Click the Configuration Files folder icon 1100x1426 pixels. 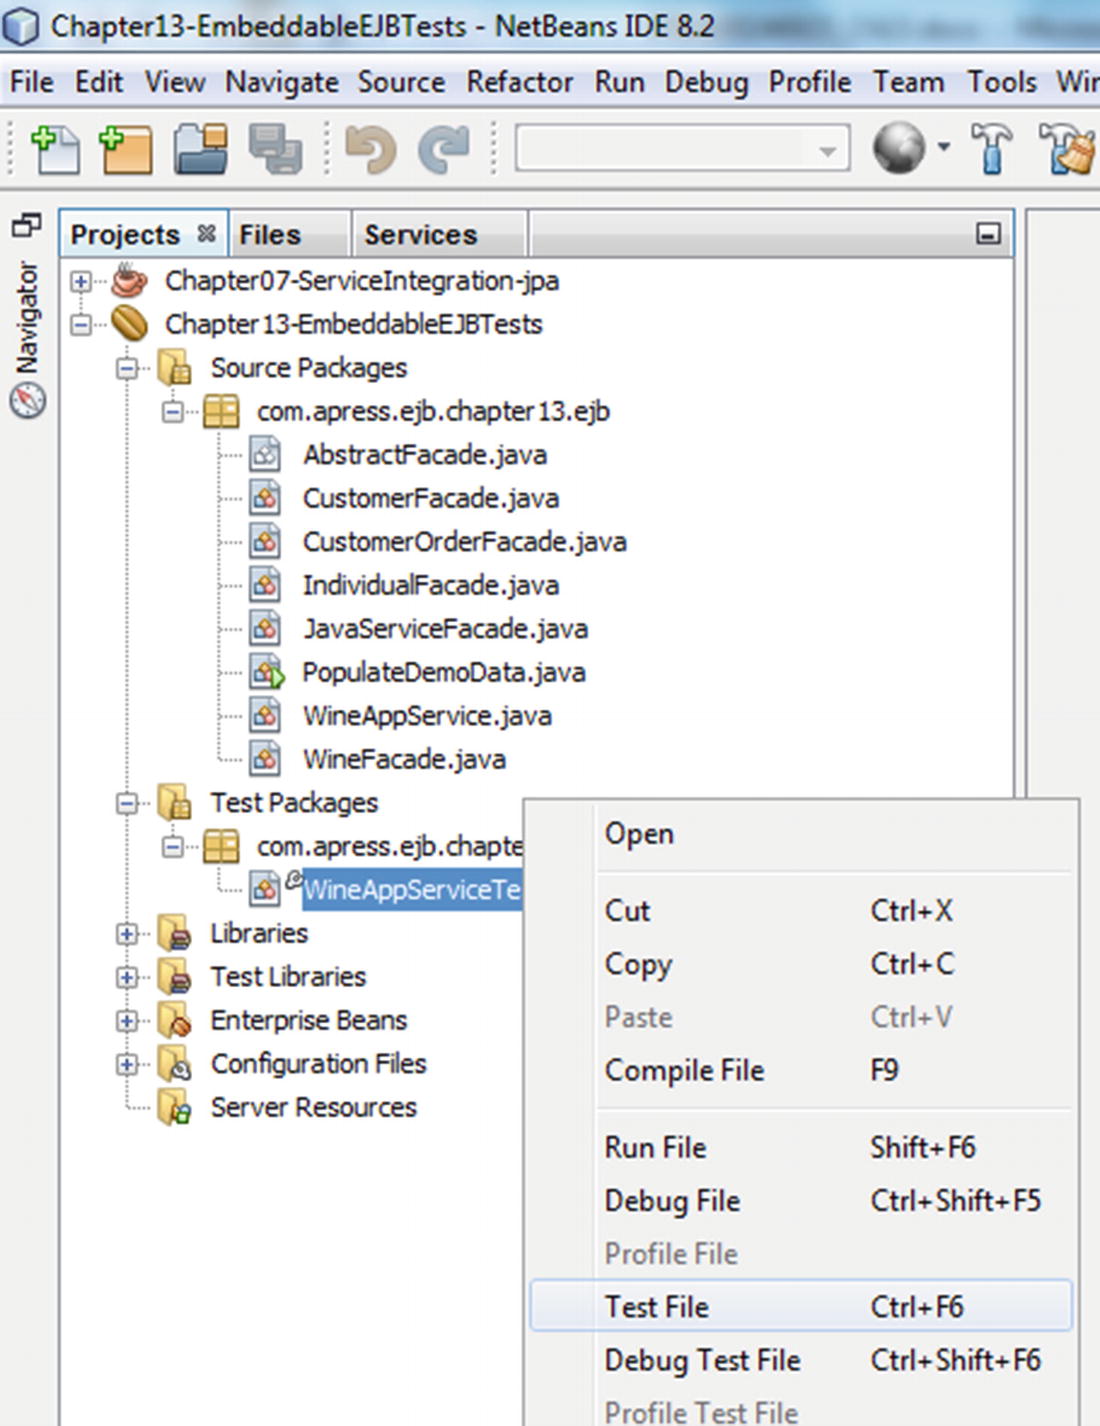pos(174,1064)
